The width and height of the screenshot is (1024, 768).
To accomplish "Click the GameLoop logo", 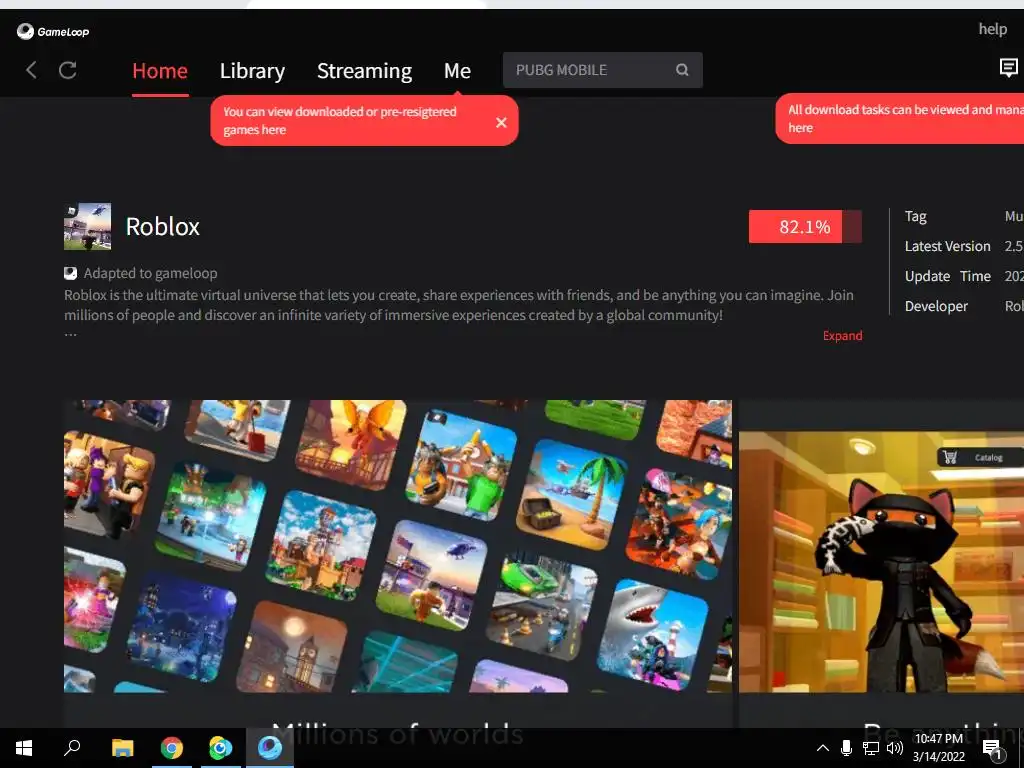I will [x=53, y=31].
